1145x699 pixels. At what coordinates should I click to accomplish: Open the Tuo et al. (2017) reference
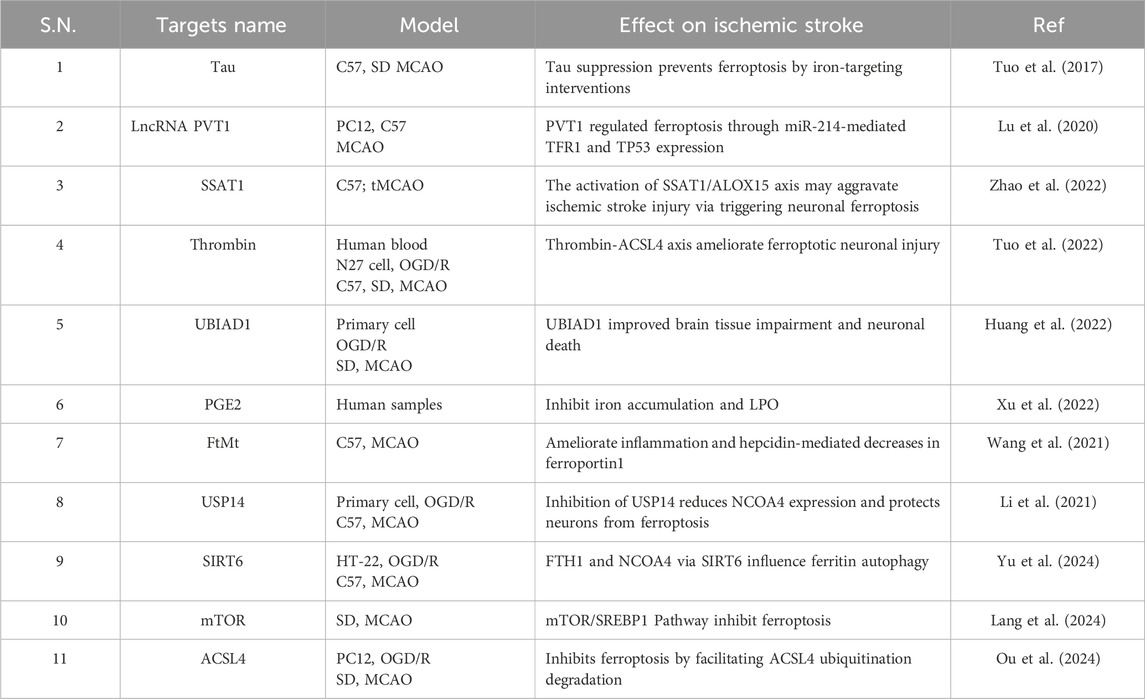(x=1048, y=67)
